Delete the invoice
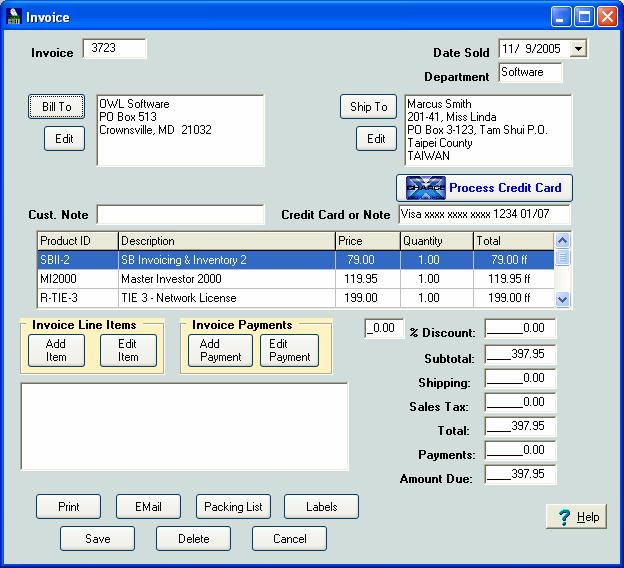The height and width of the screenshot is (568, 624). tap(193, 539)
